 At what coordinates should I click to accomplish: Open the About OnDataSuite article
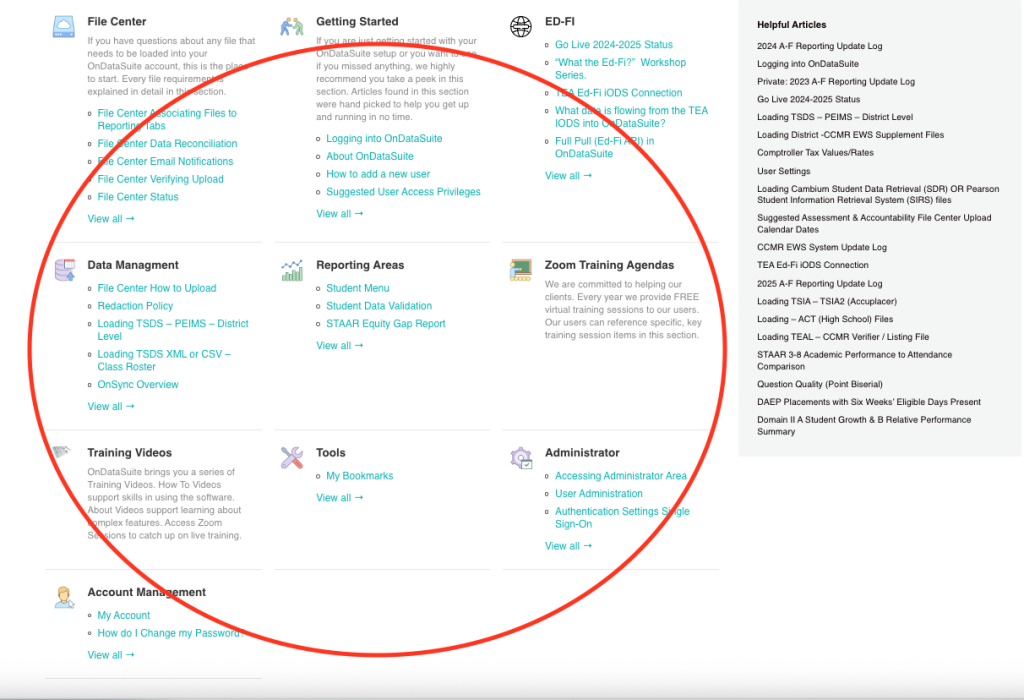pyautogui.click(x=370, y=156)
